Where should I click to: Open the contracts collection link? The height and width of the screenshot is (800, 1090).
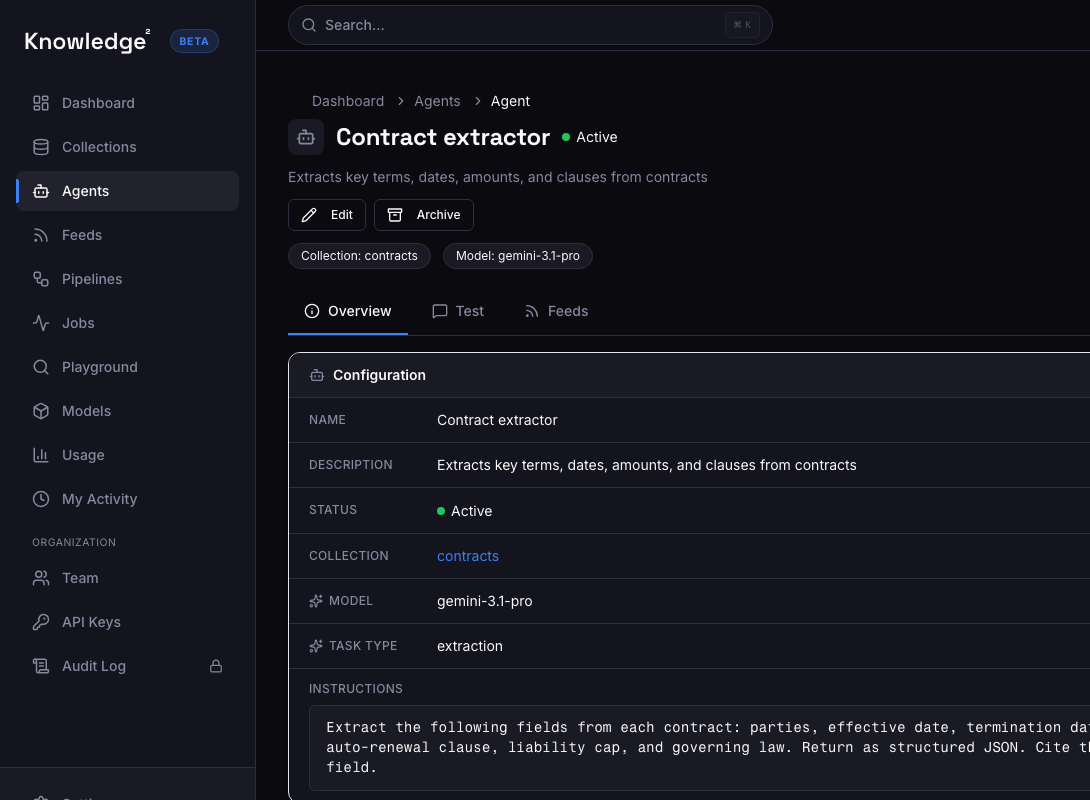tap(467, 556)
